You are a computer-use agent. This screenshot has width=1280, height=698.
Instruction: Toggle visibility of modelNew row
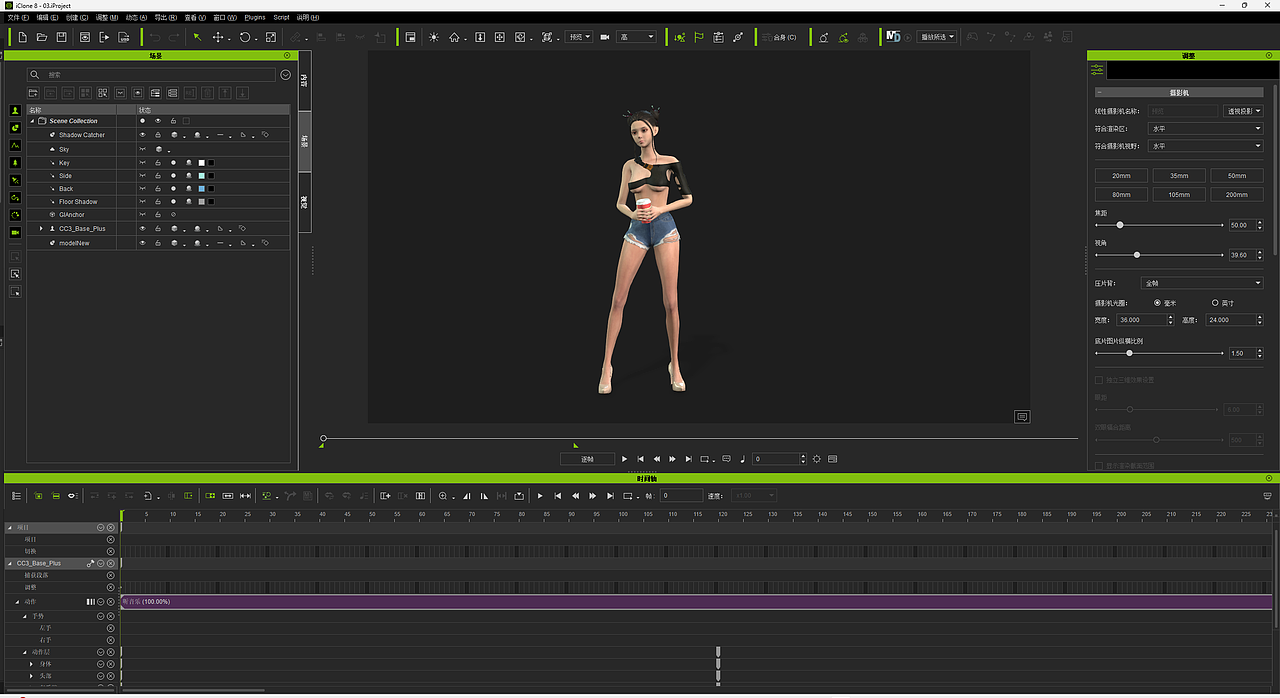click(142, 243)
